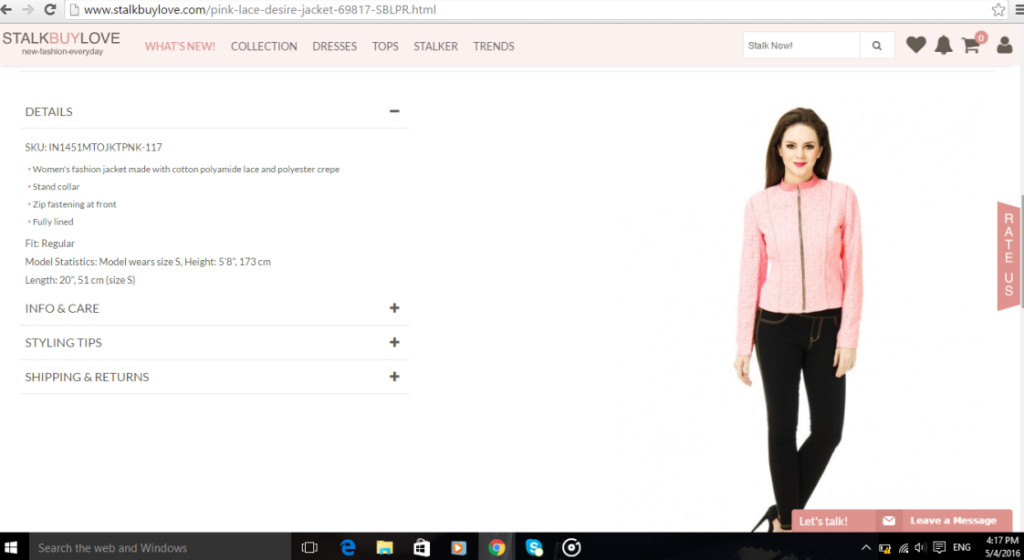The width and height of the screenshot is (1024, 560).
Task: Open File Explorer from the taskbar
Action: point(385,548)
